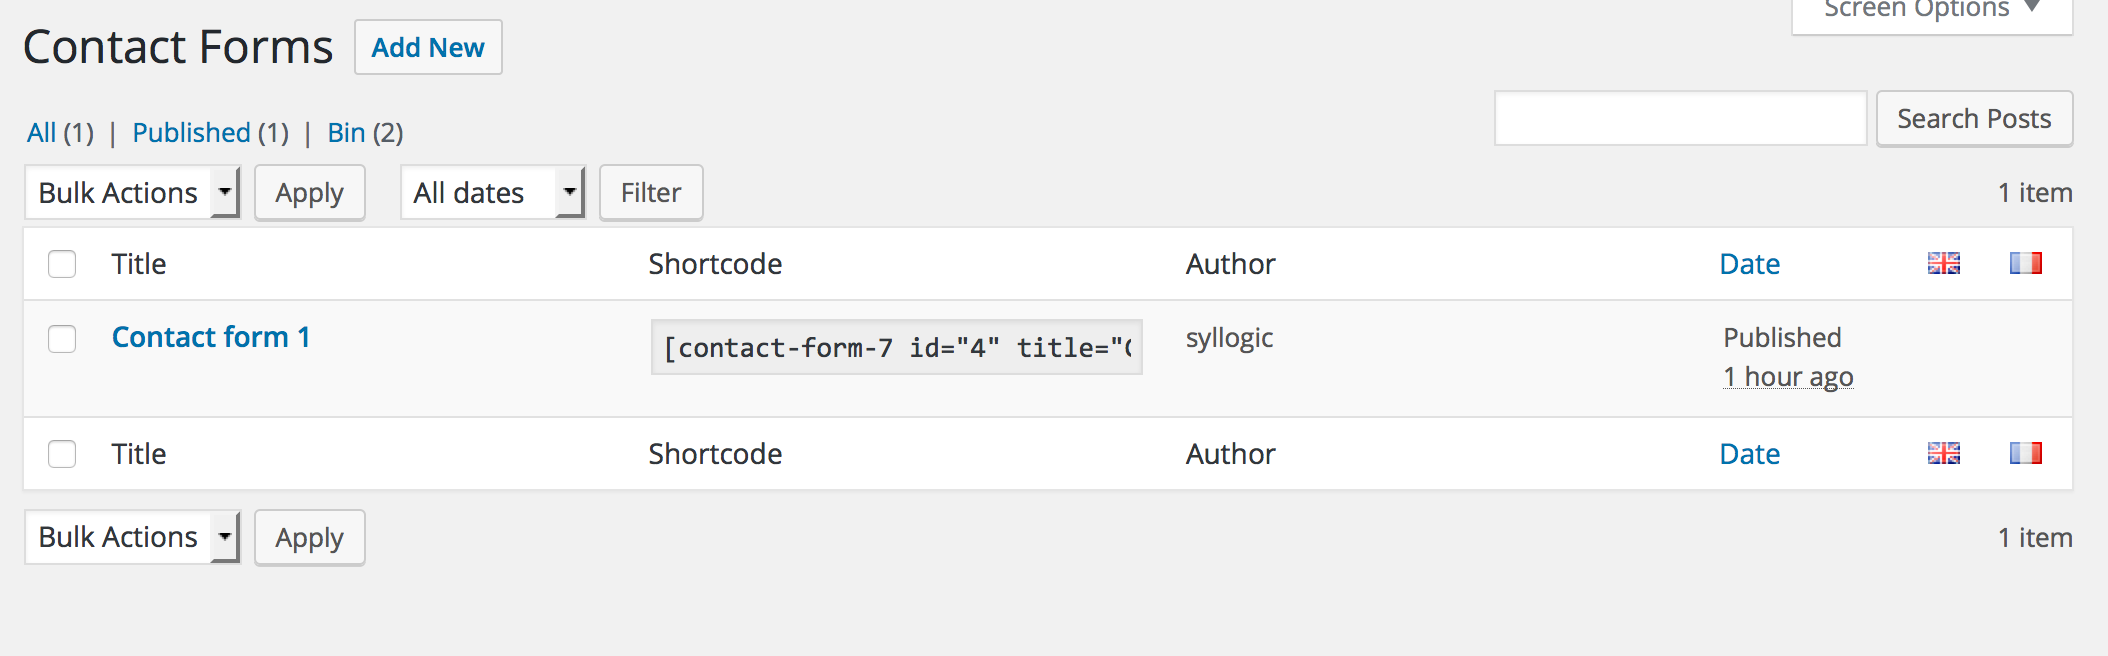Select the Contact form 1 row checkbox

62,339
